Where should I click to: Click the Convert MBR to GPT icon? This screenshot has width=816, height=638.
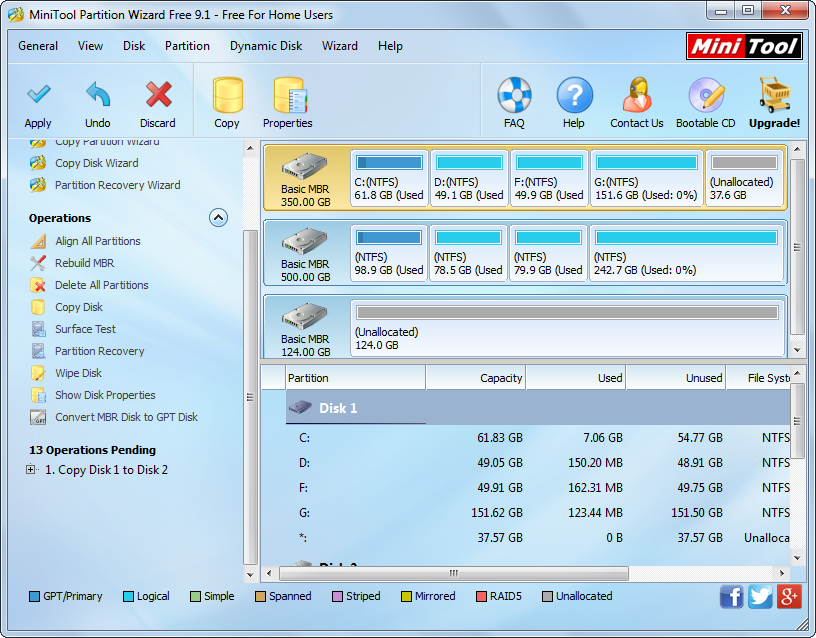[x=38, y=417]
